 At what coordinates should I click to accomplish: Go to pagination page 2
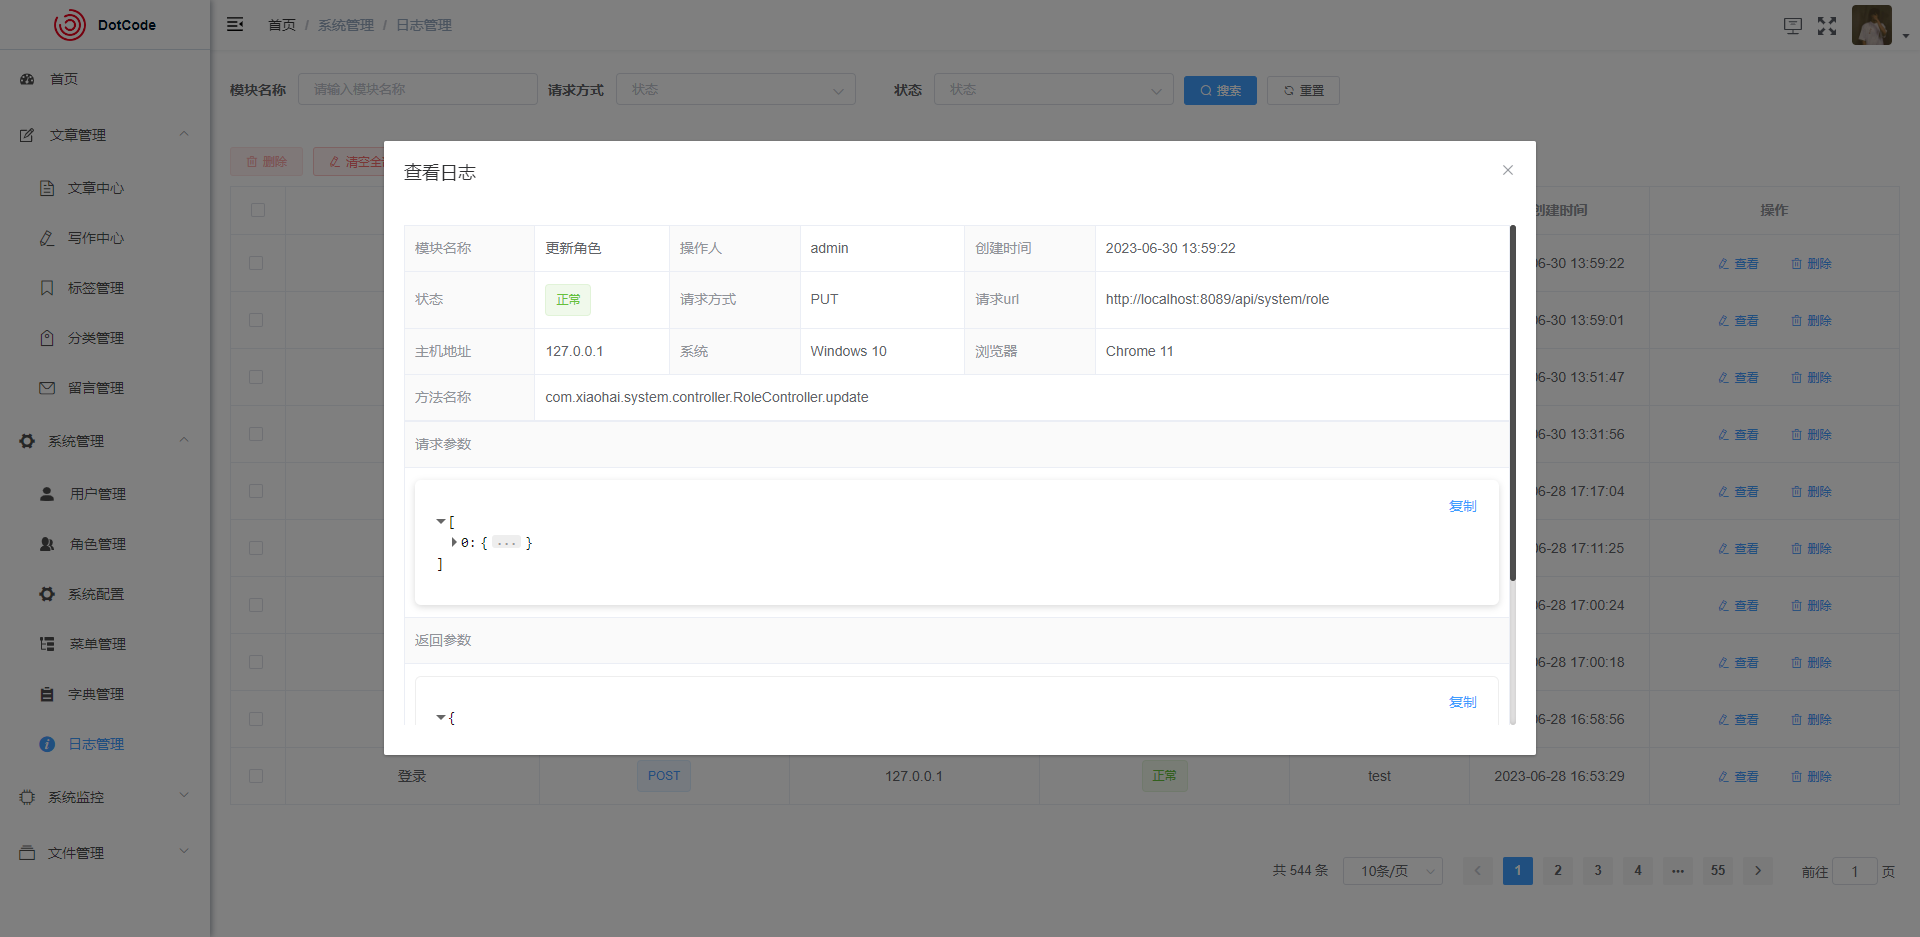click(1558, 871)
